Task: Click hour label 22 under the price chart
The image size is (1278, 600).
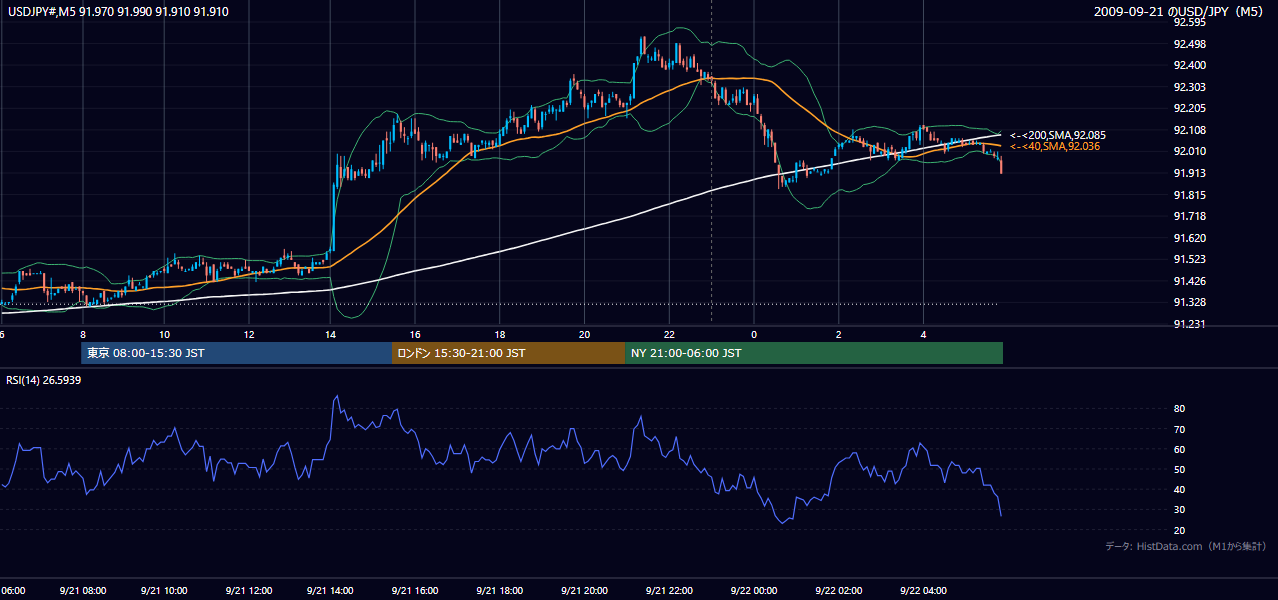Action: (x=669, y=335)
